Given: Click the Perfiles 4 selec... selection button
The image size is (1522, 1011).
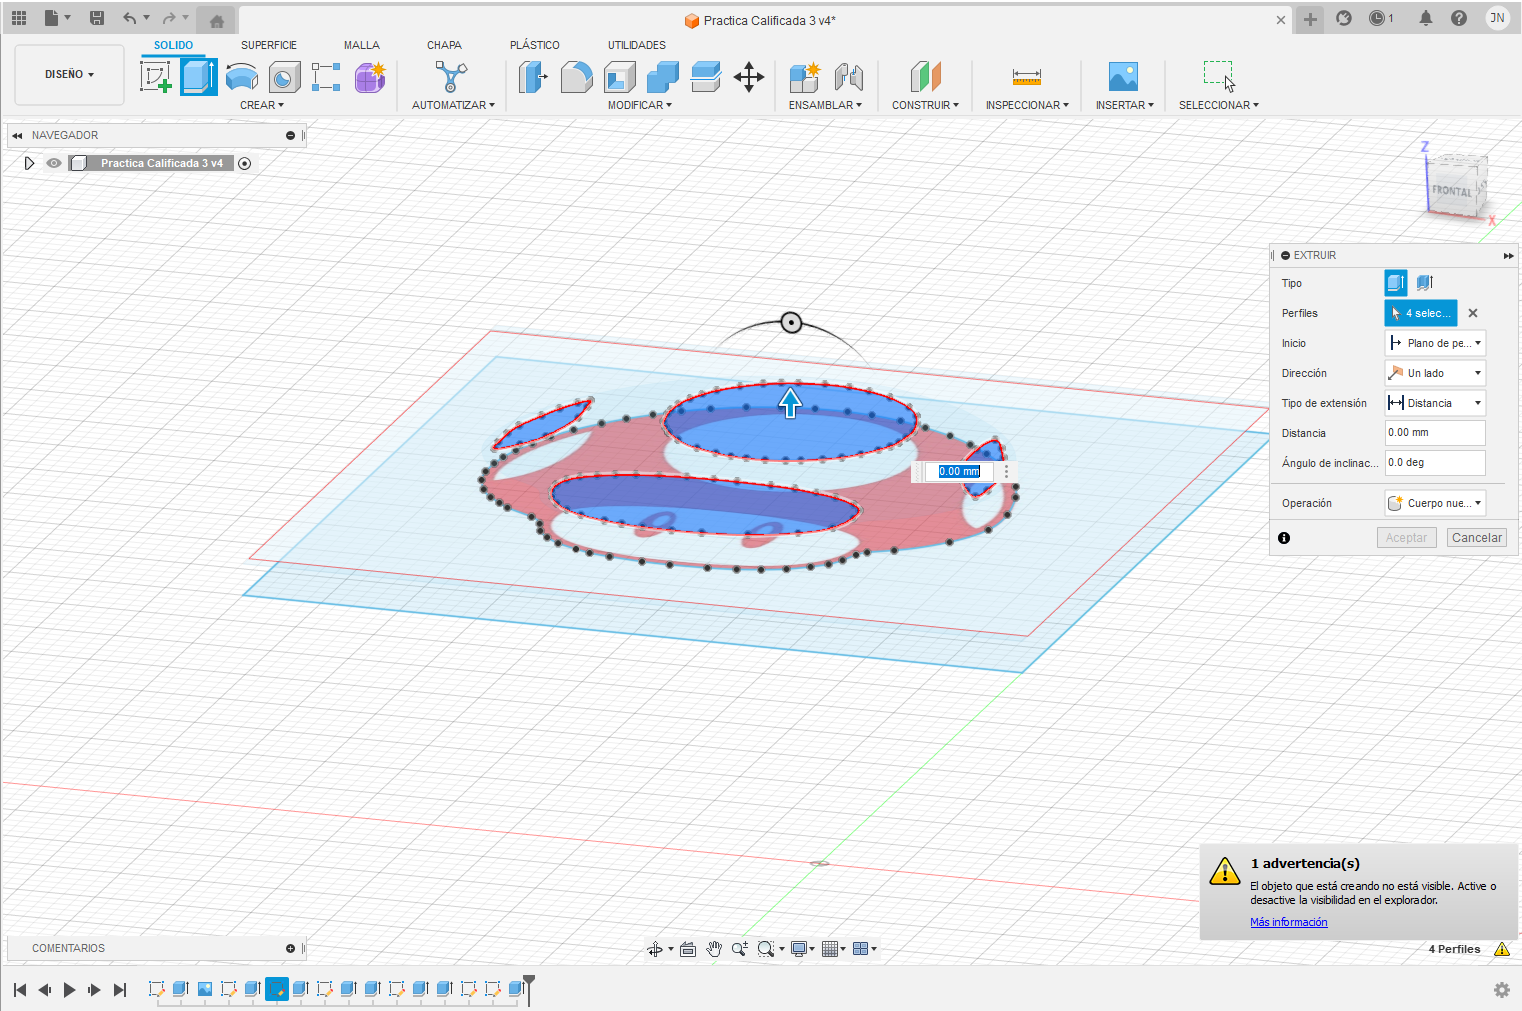Looking at the screenshot, I should tap(1421, 313).
